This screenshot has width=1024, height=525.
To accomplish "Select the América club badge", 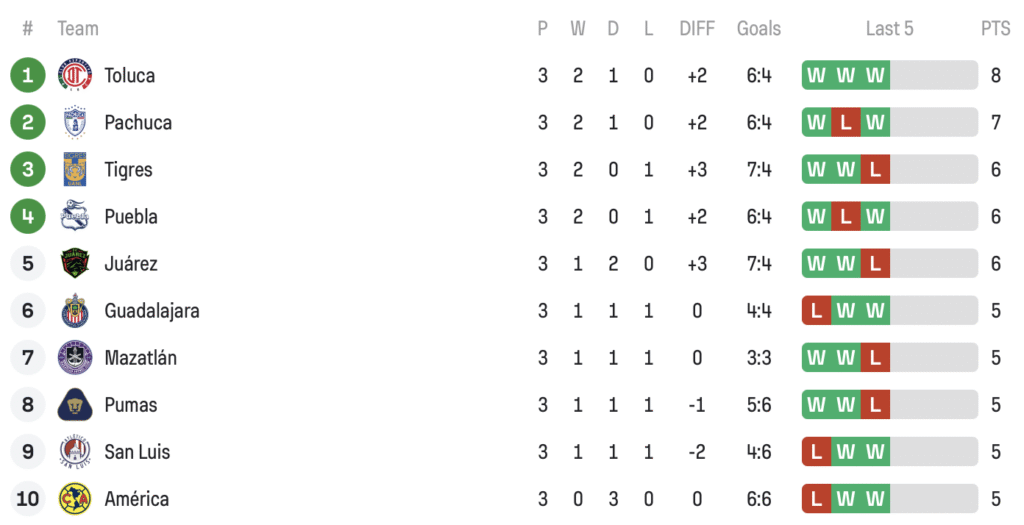I will [75, 498].
